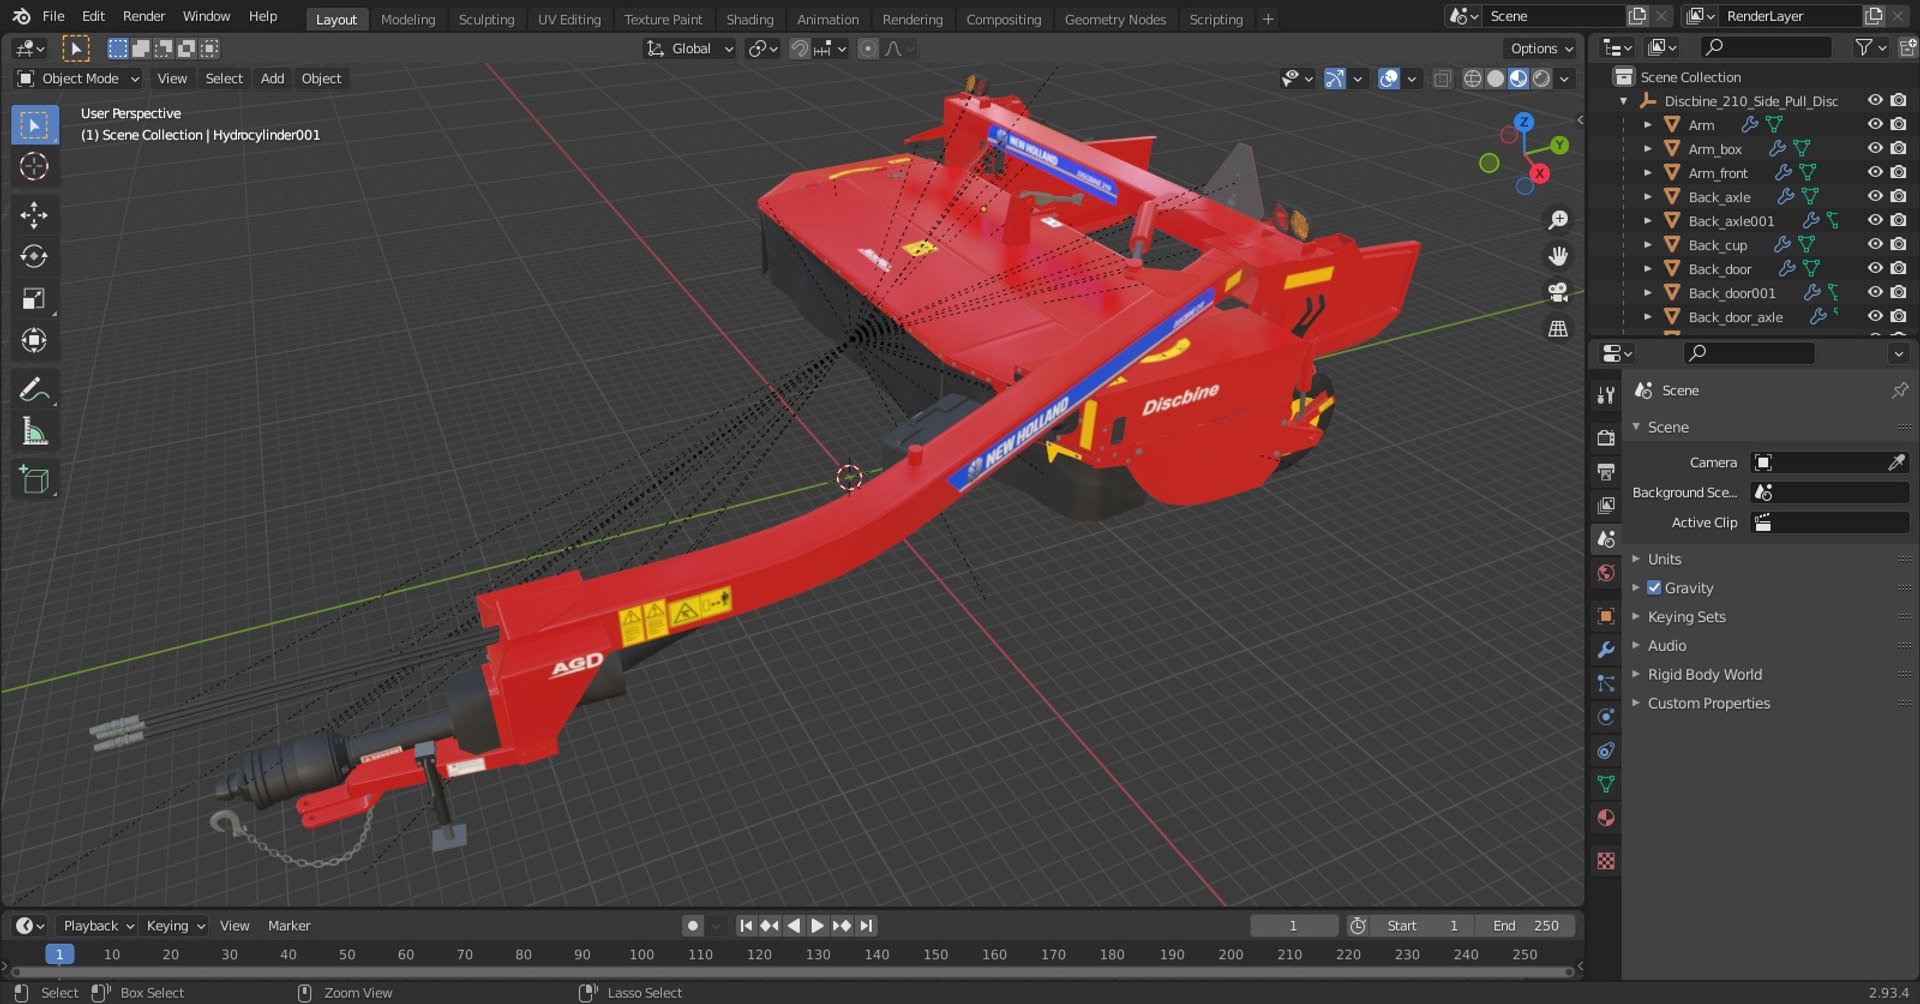
Task: Select the Scale tool
Action: coord(34,299)
